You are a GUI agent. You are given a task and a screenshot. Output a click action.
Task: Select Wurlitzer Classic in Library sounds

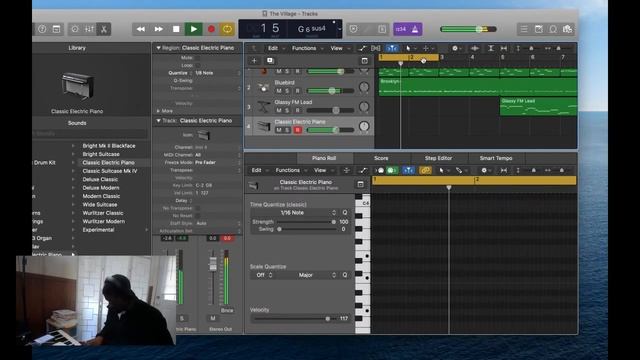point(103,213)
